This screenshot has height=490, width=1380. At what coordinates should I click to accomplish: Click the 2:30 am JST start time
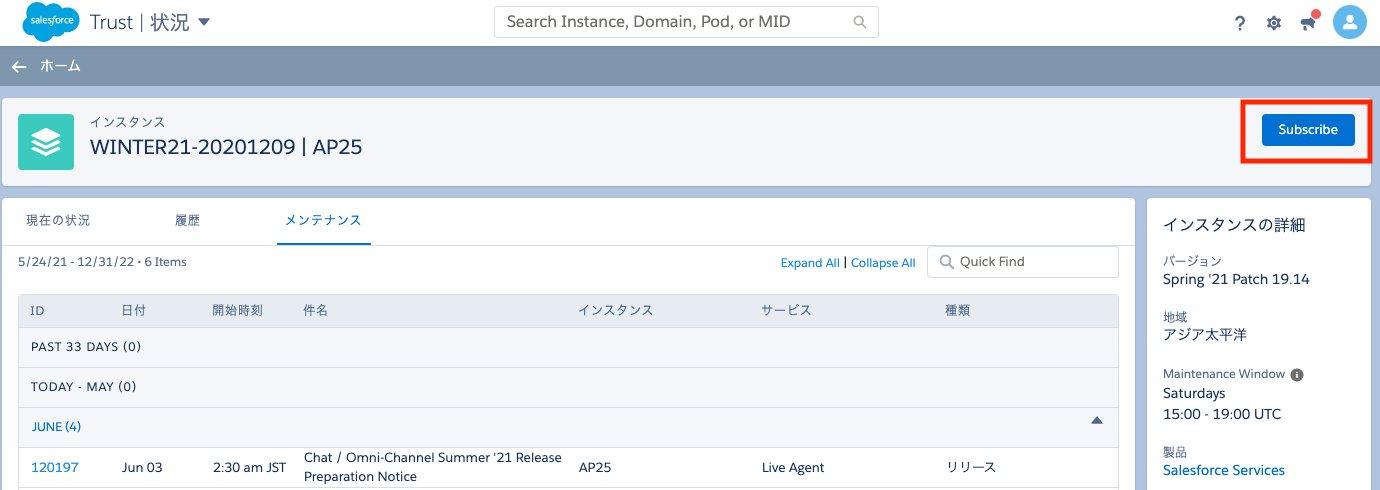247,467
